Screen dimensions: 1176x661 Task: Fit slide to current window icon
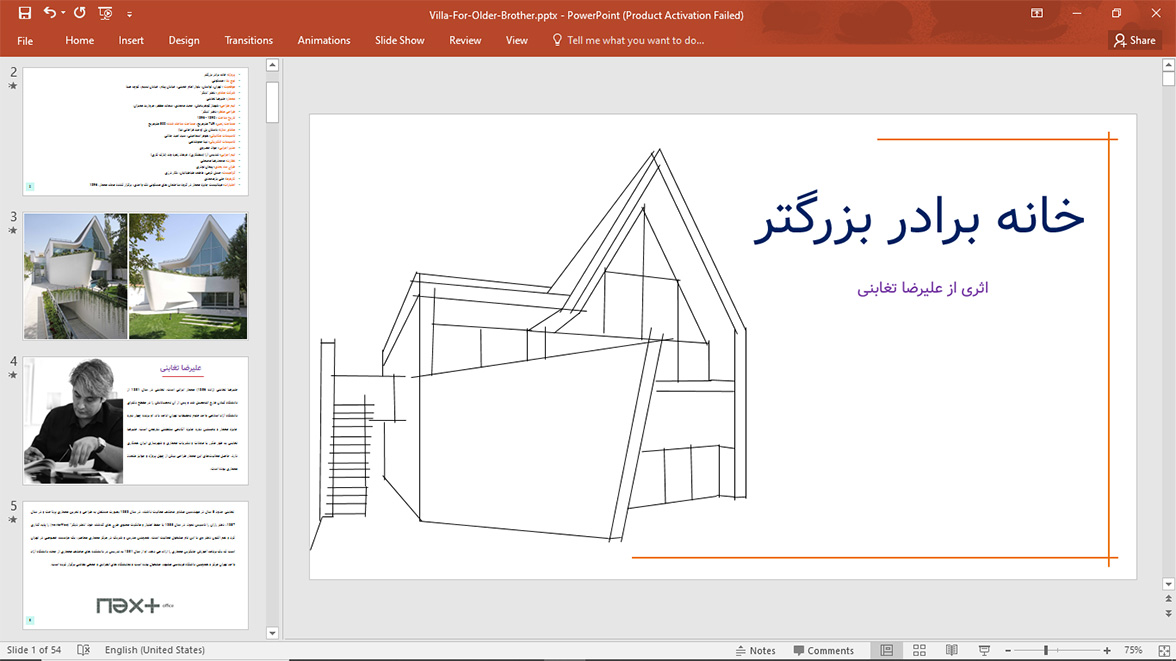pyautogui.click(x=1164, y=650)
